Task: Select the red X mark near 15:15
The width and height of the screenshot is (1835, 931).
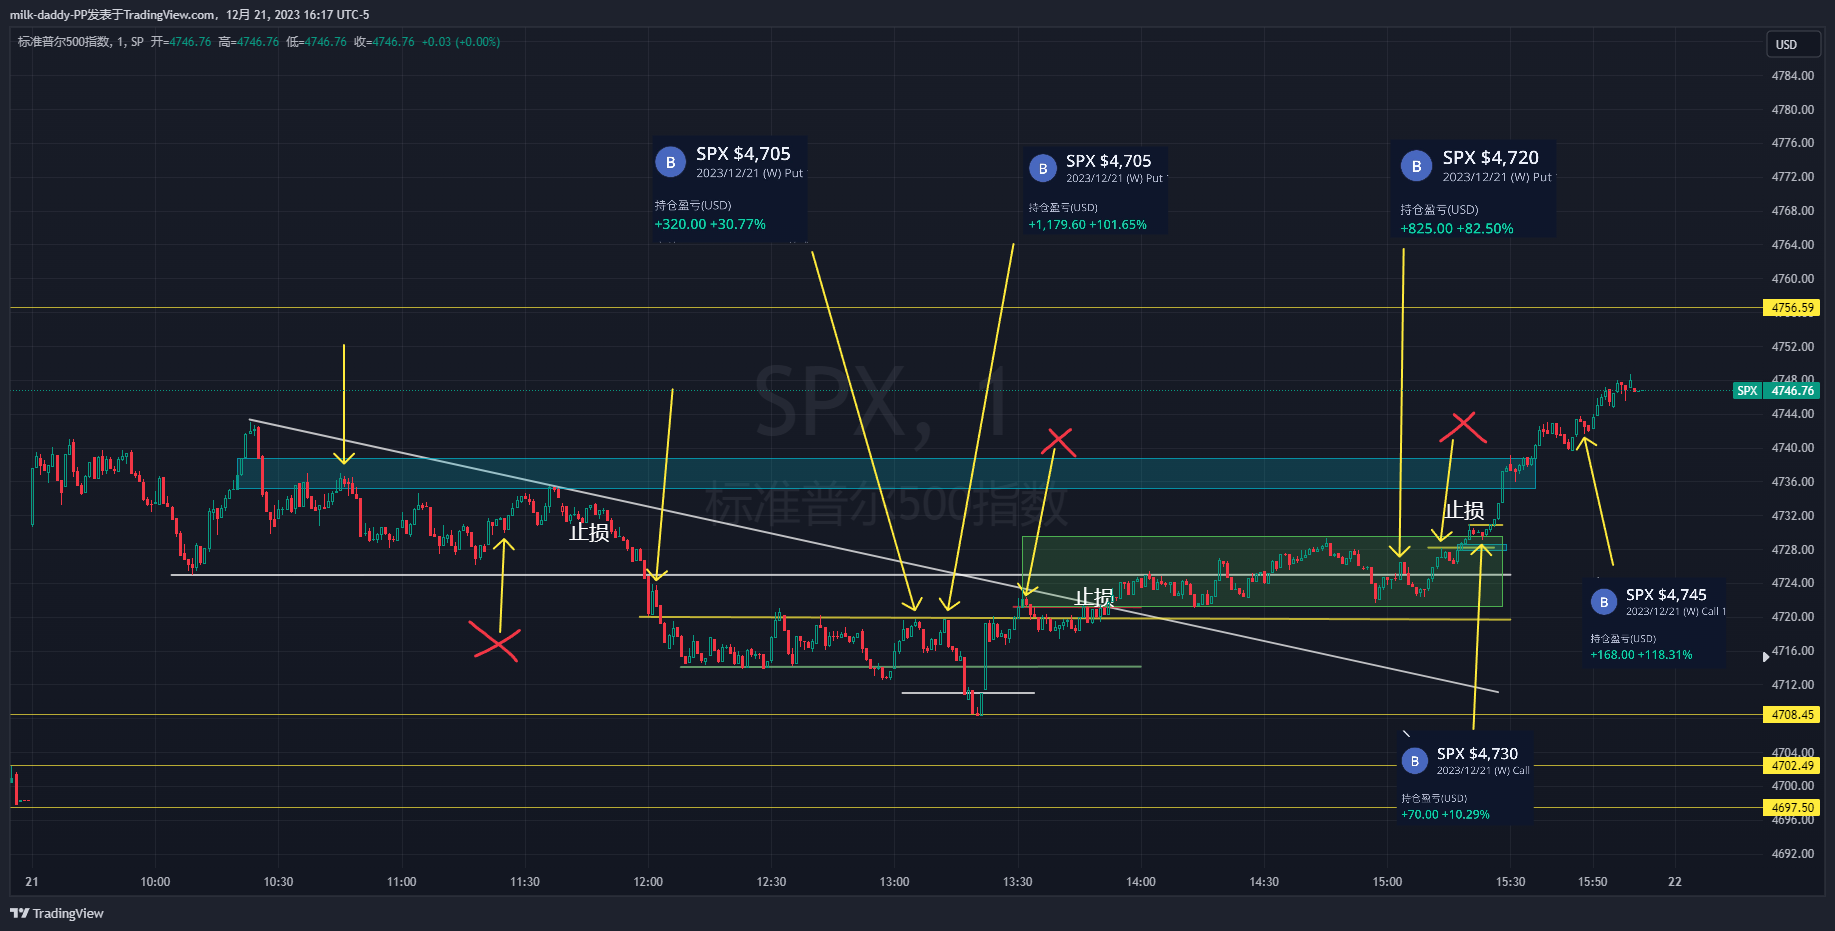Action: [x=1463, y=427]
